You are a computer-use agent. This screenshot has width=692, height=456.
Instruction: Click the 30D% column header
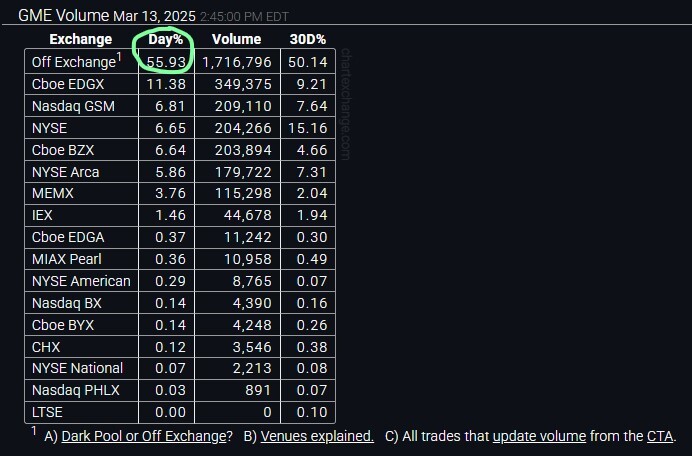(x=308, y=40)
